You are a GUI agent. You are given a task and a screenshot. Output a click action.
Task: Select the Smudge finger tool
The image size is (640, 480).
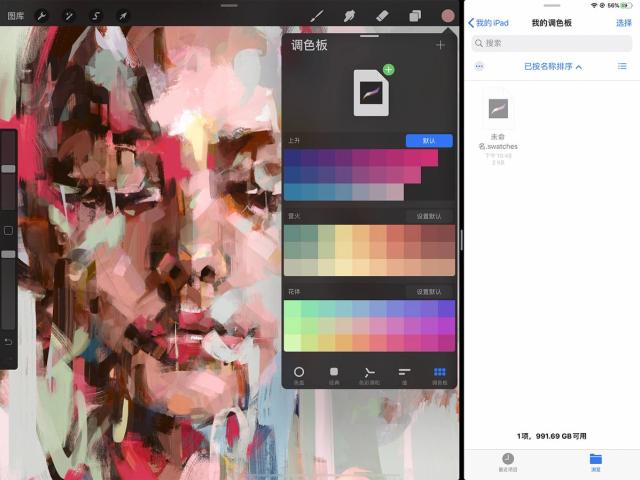(x=349, y=16)
